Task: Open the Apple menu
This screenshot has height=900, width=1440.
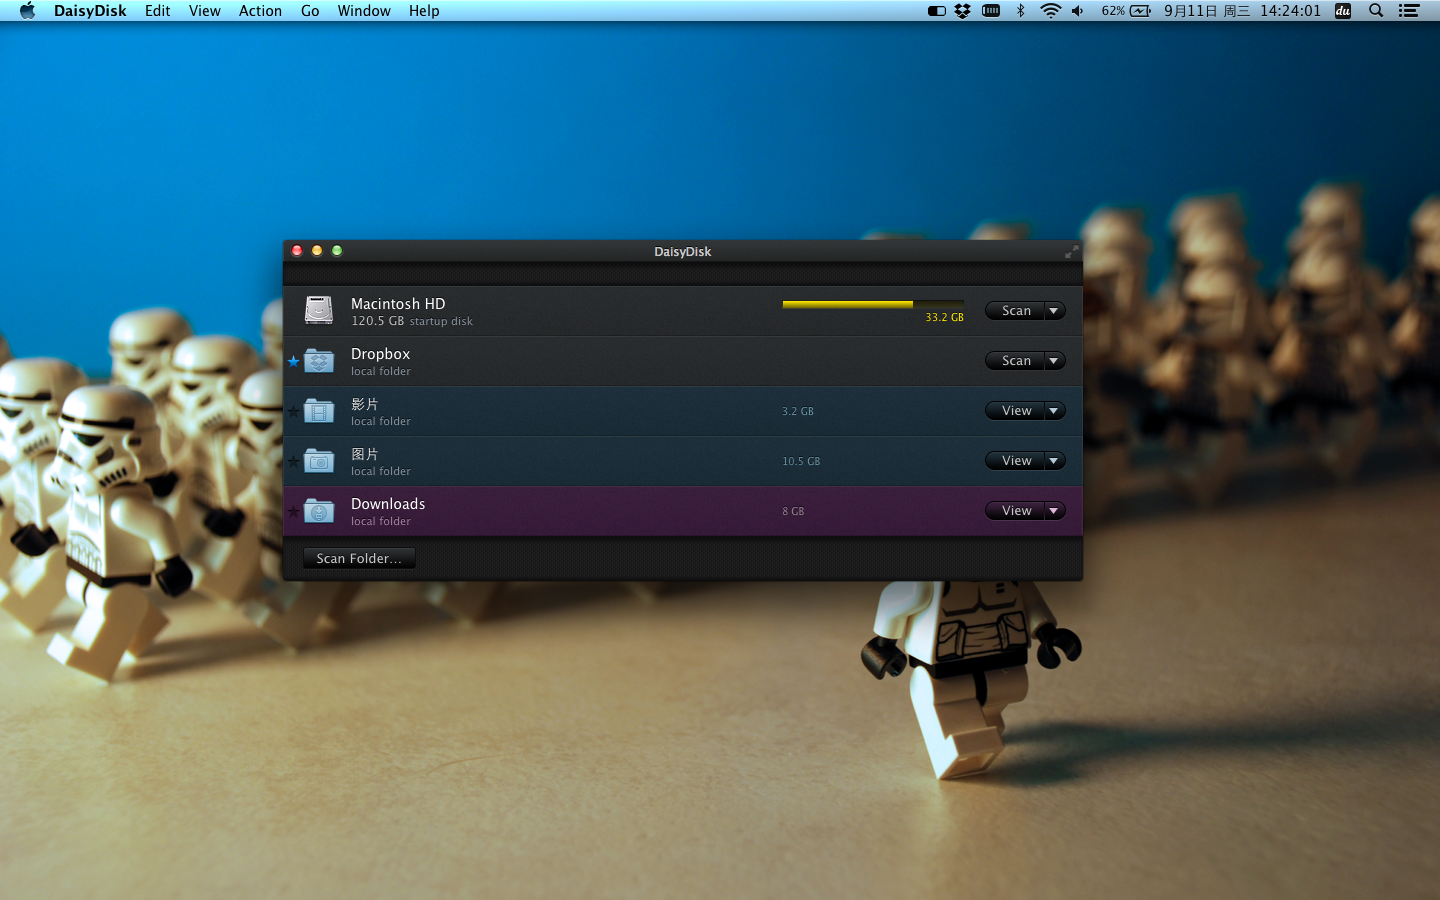Action: point(27,11)
